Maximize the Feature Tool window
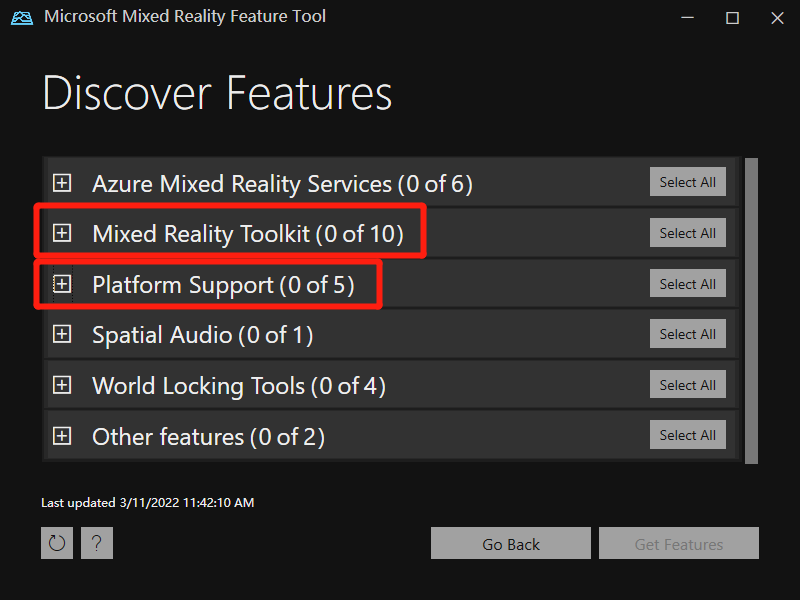The width and height of the screenshot is (800, 600). point(732,18)
